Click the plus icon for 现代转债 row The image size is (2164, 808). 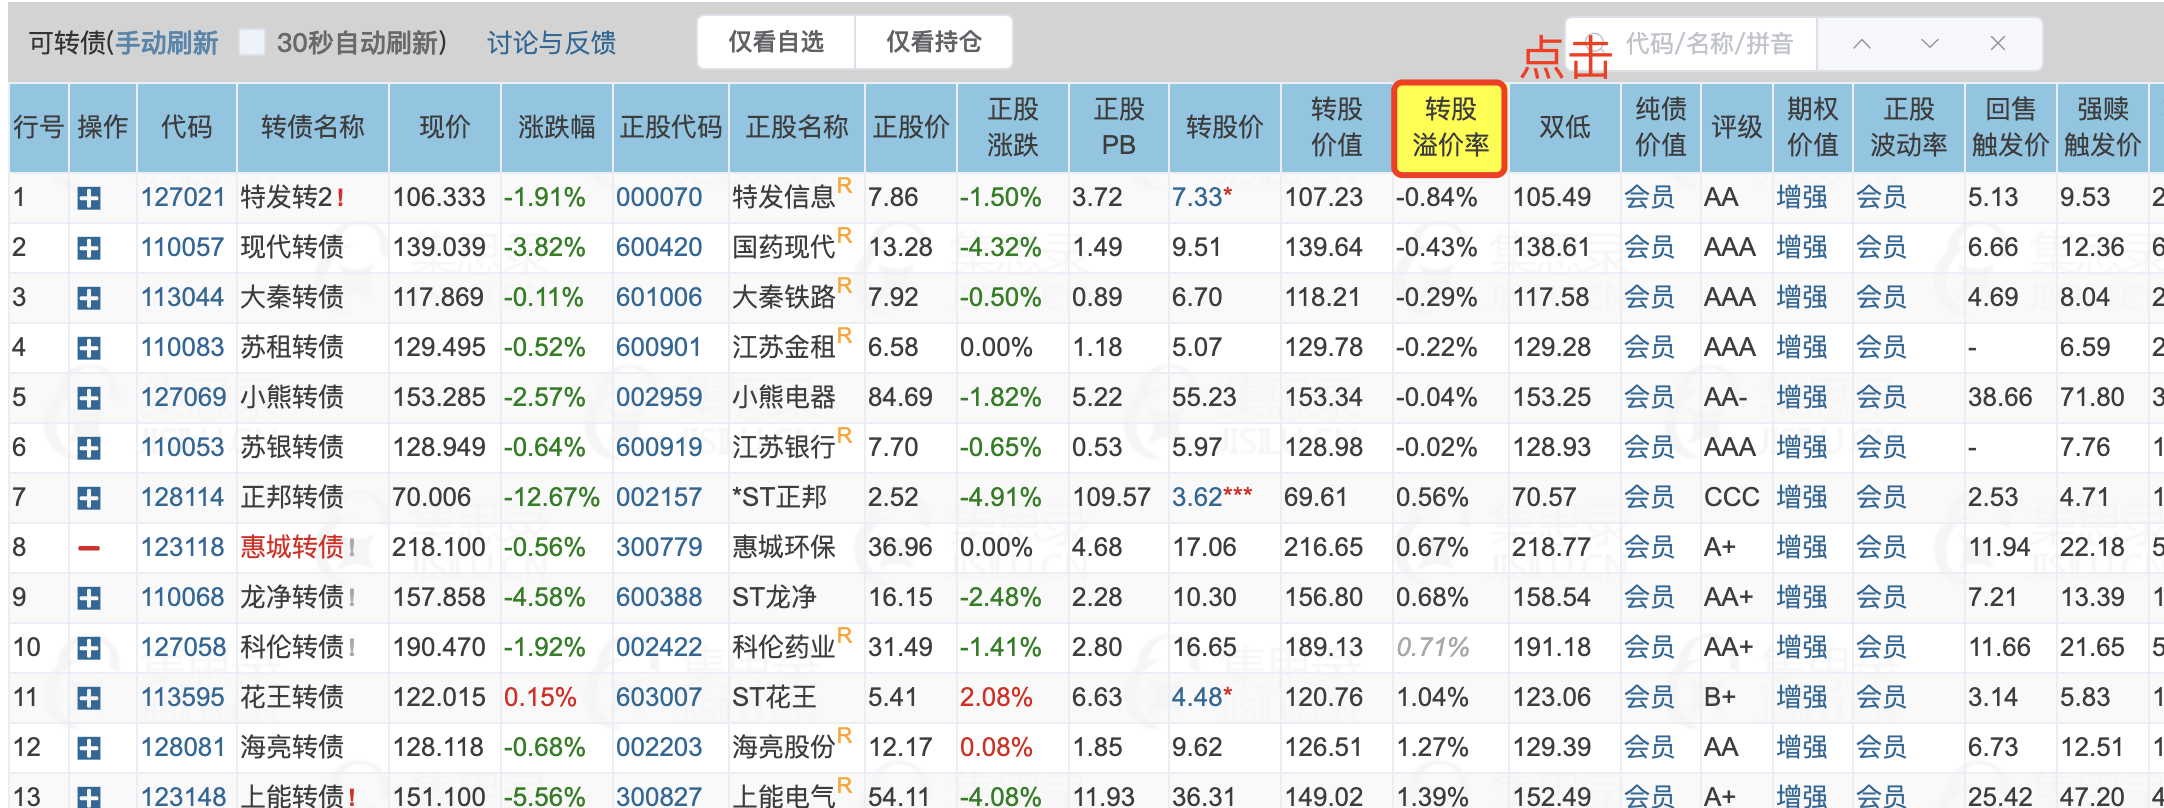(89, 248)
